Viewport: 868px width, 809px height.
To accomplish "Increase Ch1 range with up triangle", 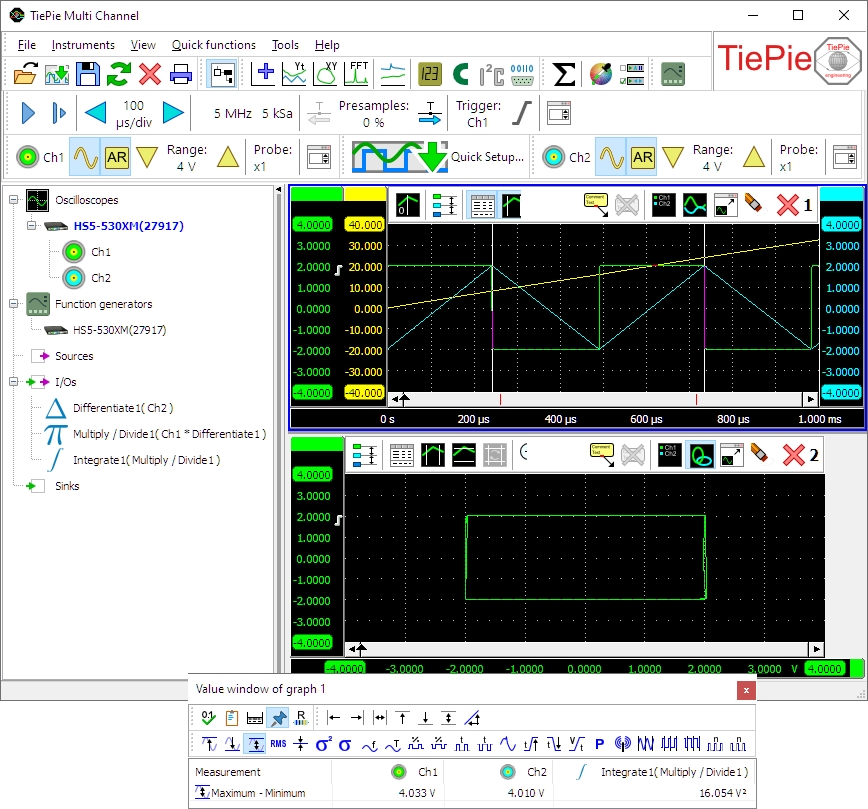I will 228,157.
